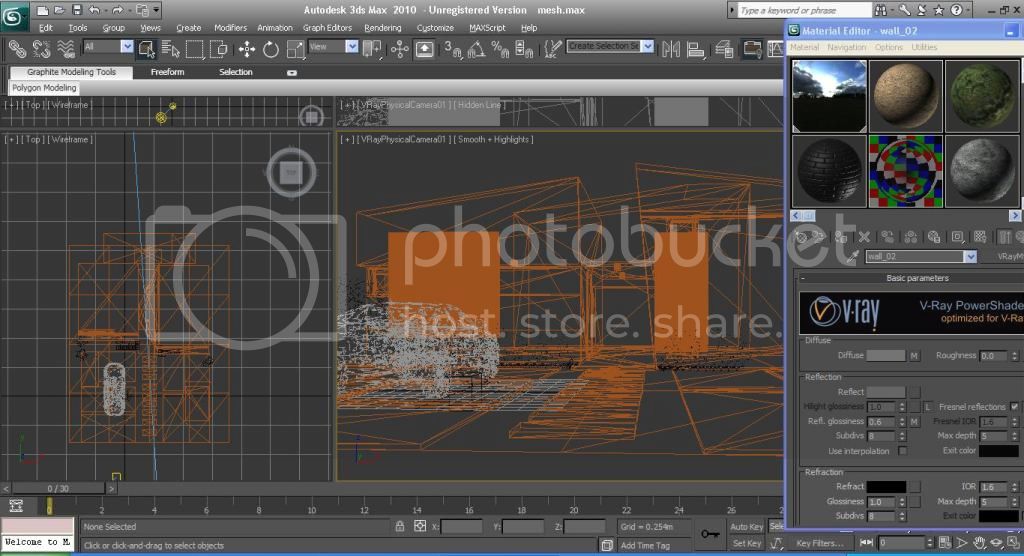Viewport: 1024px width, 556px height.
Task: Open the wall_02 material name dropdown
Action: [x=969, y=257]
